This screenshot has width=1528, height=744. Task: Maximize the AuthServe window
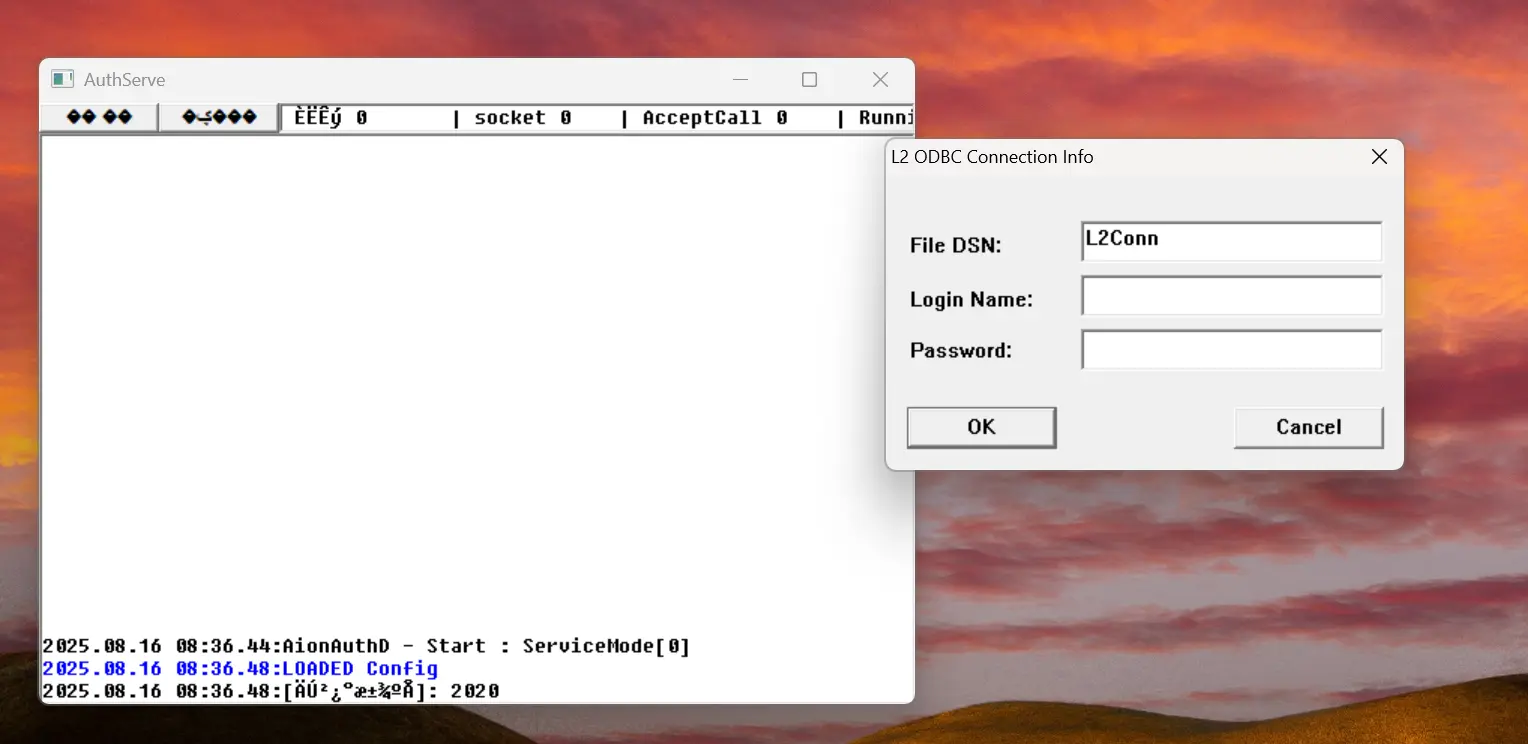pyautogui.click(x=810, y=79)
